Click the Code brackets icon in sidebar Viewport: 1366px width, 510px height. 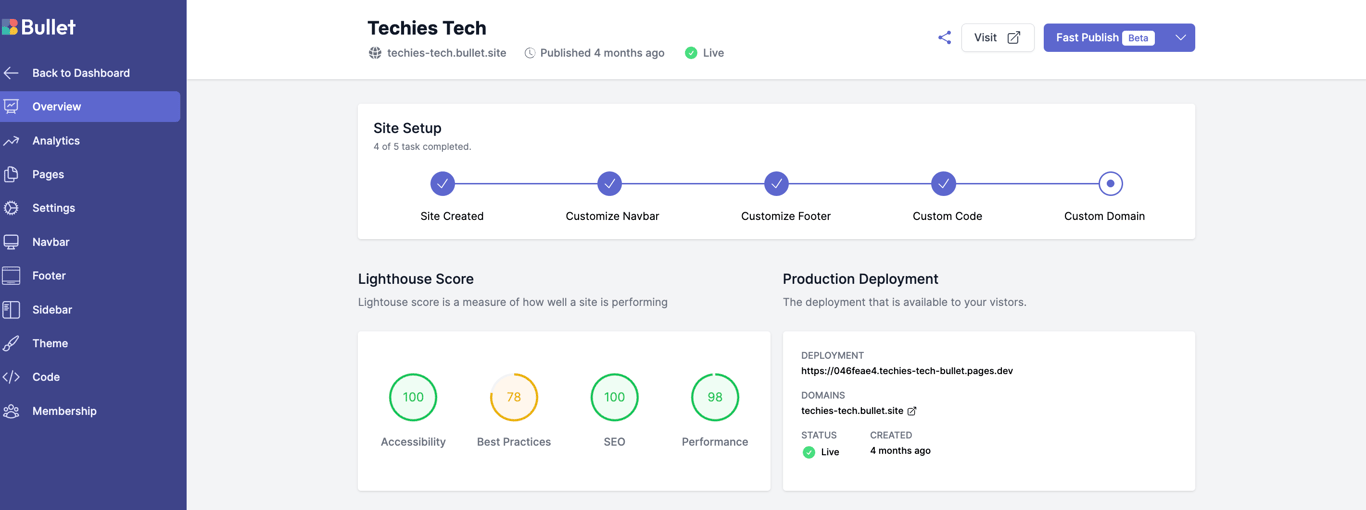click(x=11, y=377)
